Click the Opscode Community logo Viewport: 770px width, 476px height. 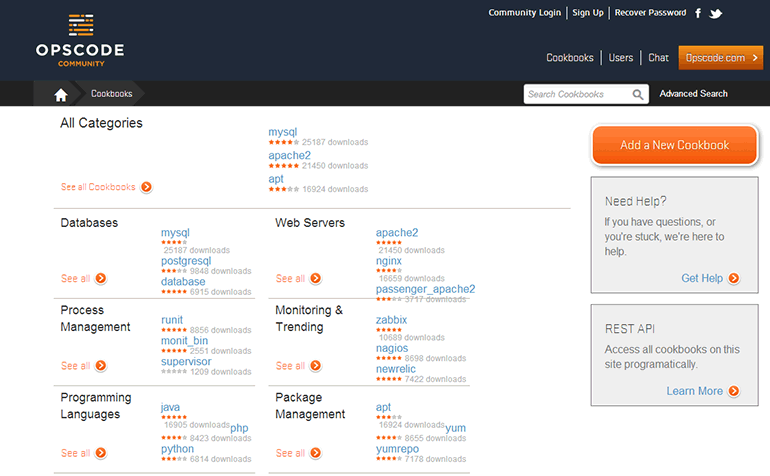82,40
